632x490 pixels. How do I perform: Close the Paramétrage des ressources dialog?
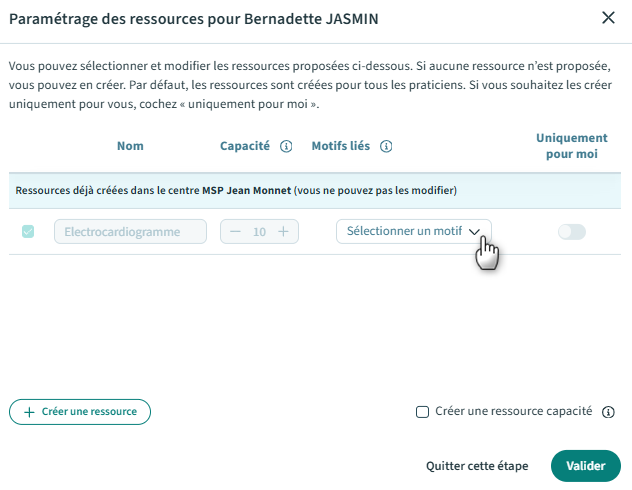[608, 18]
